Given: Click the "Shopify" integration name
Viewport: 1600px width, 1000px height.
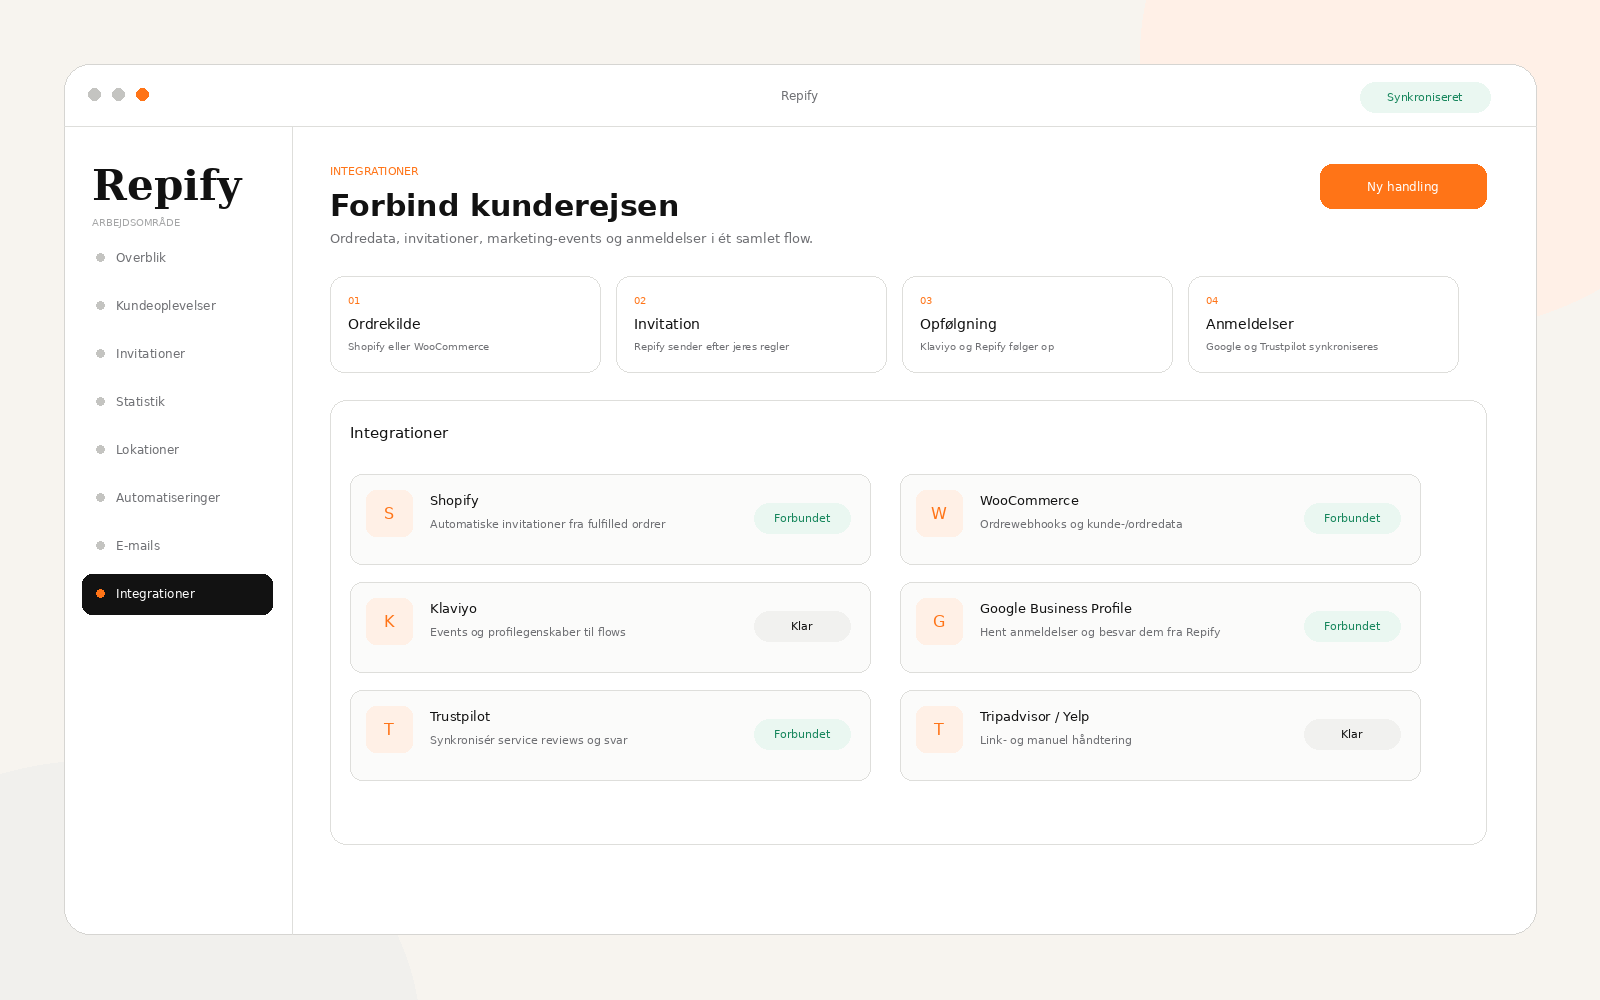Looking at the screenshot, I should [454, 501].
